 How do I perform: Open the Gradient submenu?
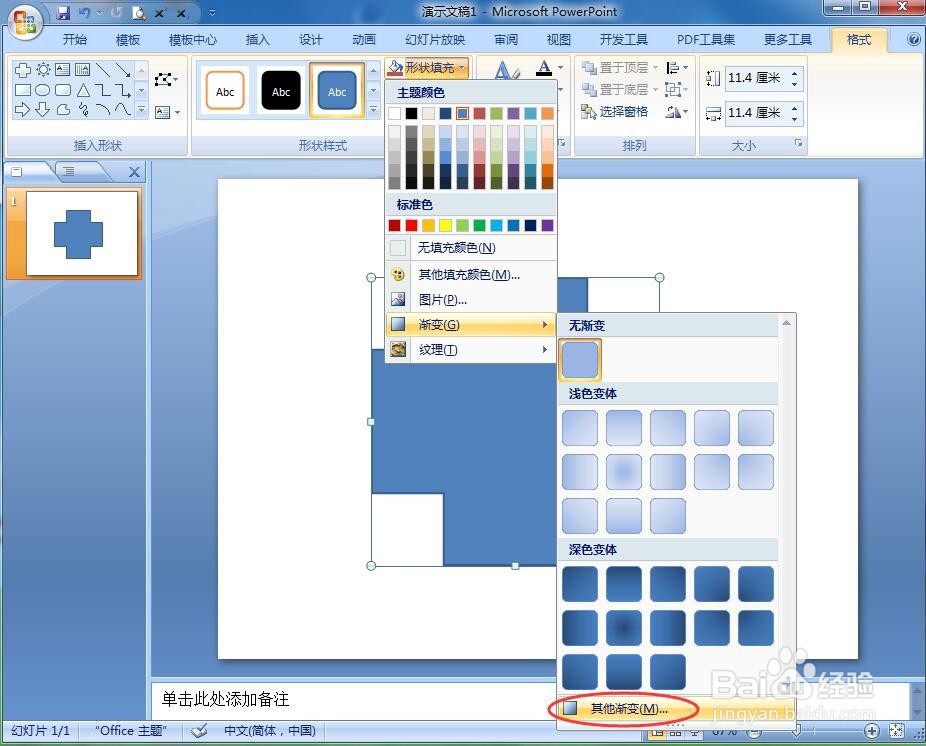(471, 324)
